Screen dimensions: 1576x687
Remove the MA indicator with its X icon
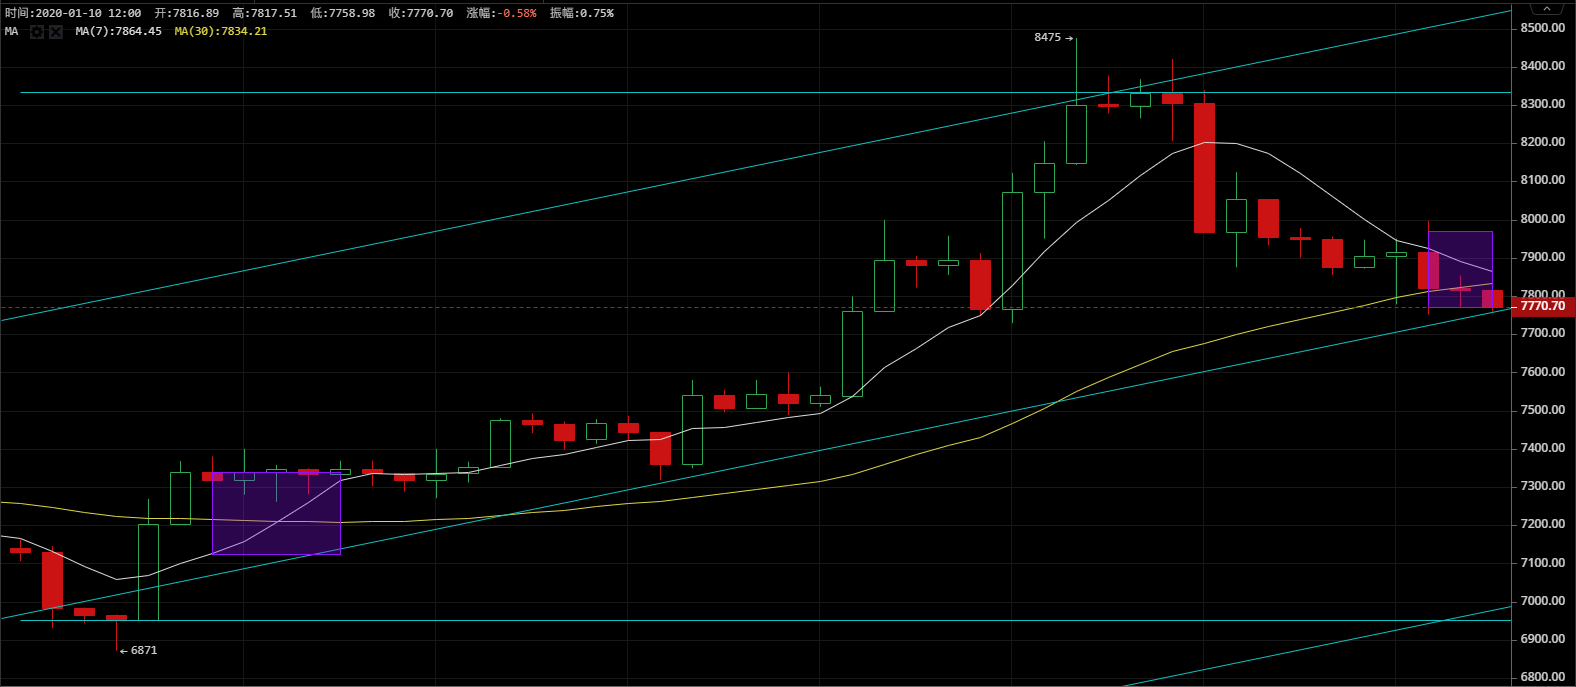click(56, 32)
